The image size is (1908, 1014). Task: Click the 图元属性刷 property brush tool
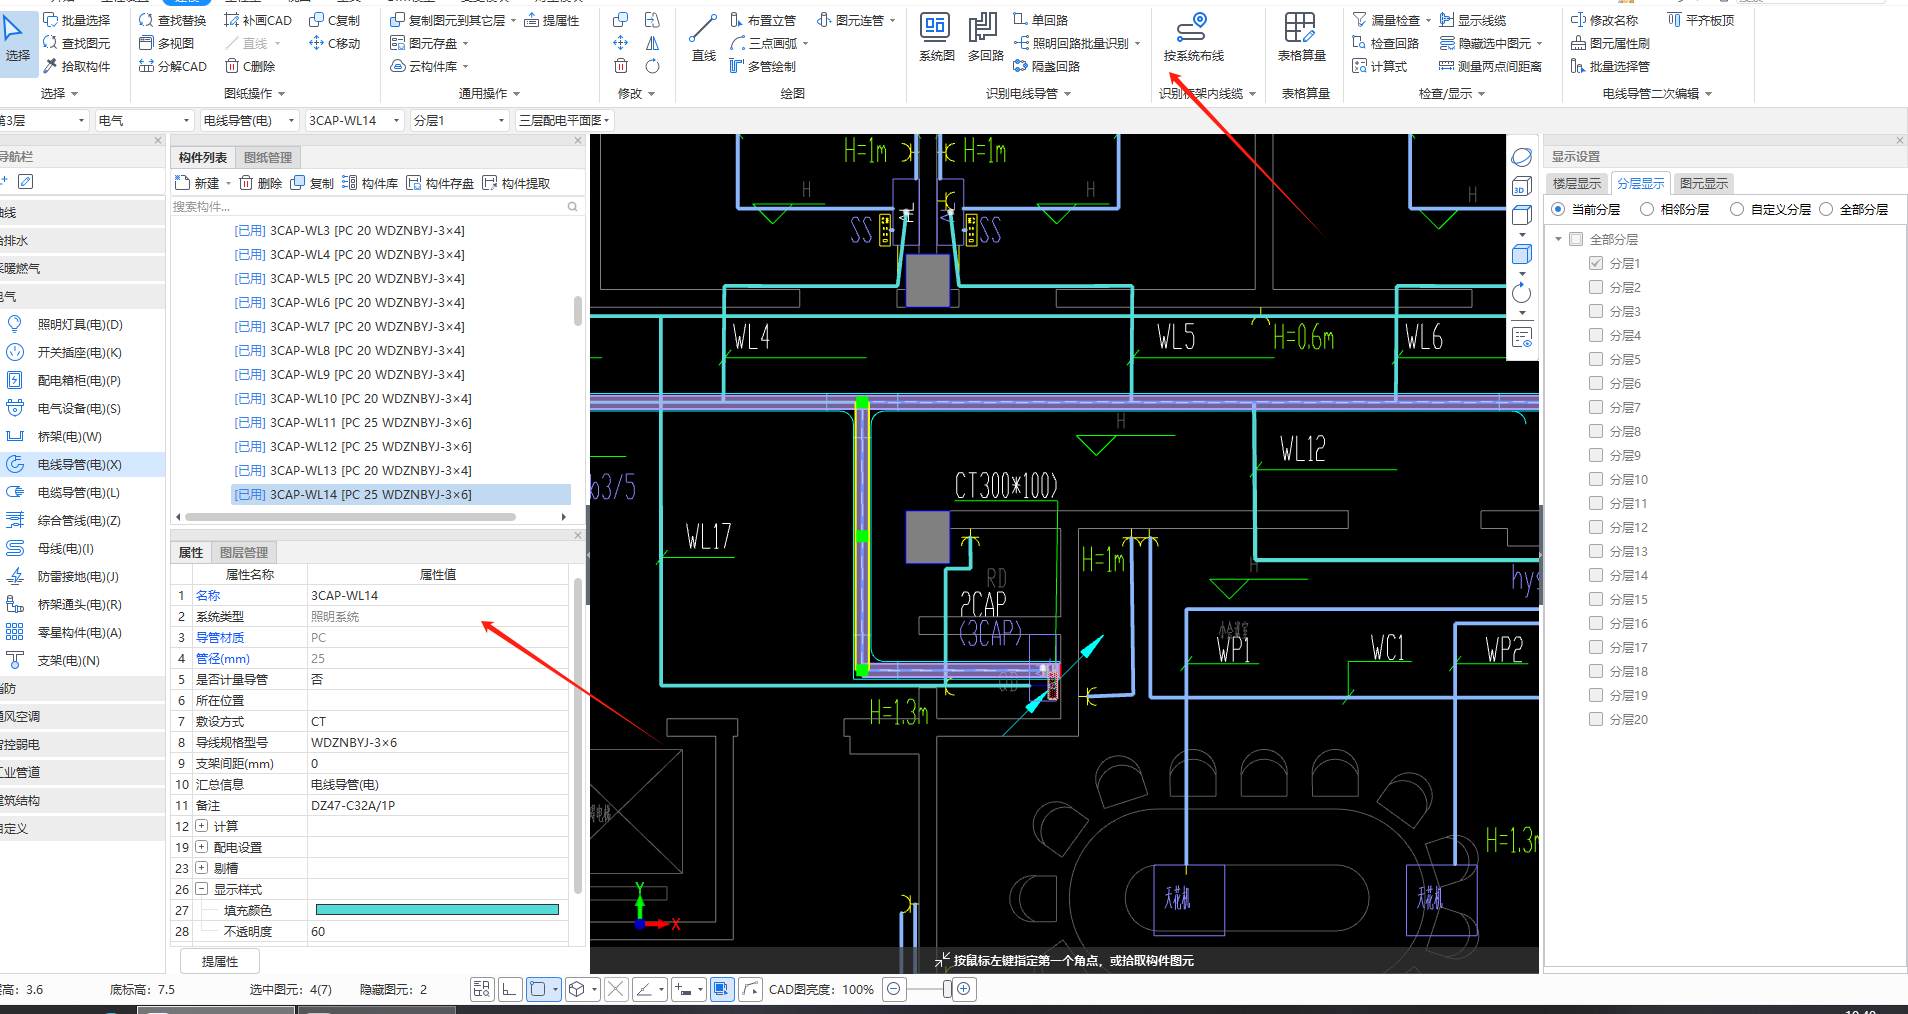1610,43
